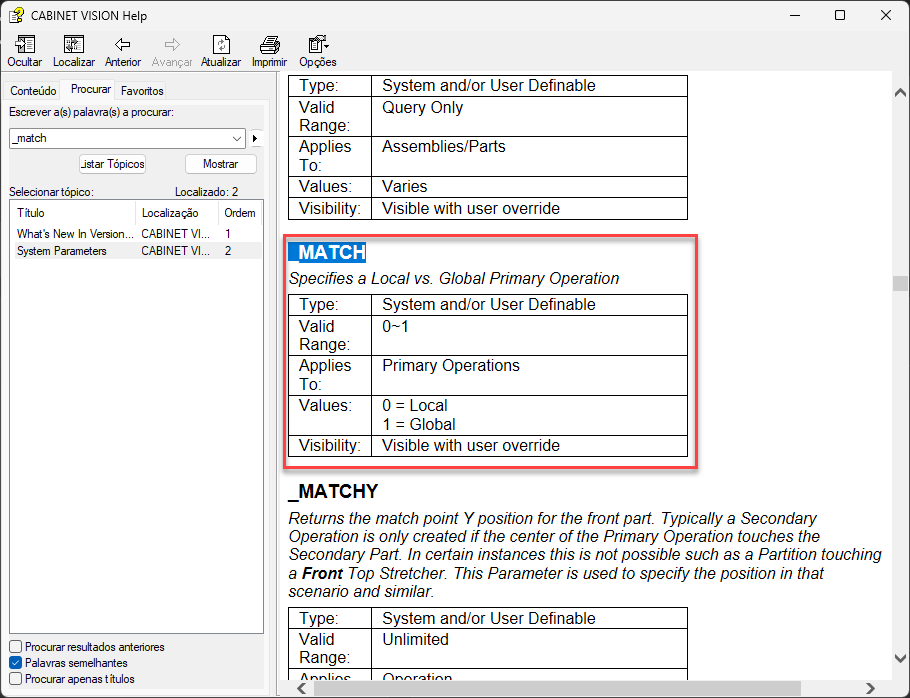Toggle the Palavras semelhantes checkbox
Viewport: 910px width, 698px height.
tap(16, 663)
